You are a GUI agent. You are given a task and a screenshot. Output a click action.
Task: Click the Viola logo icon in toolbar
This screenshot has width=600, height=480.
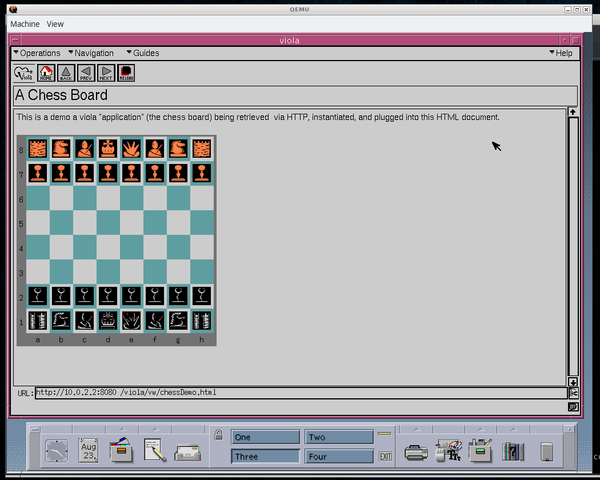click(x=24, y=73)
